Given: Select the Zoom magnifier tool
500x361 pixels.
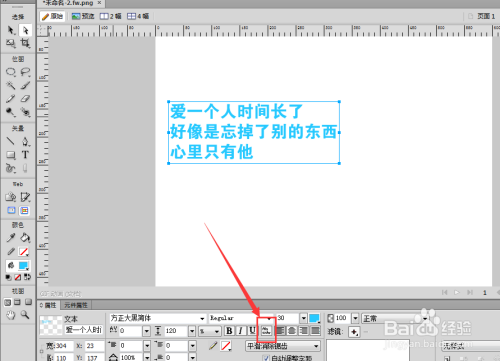Looking at the screenshot, I should 25,314.
